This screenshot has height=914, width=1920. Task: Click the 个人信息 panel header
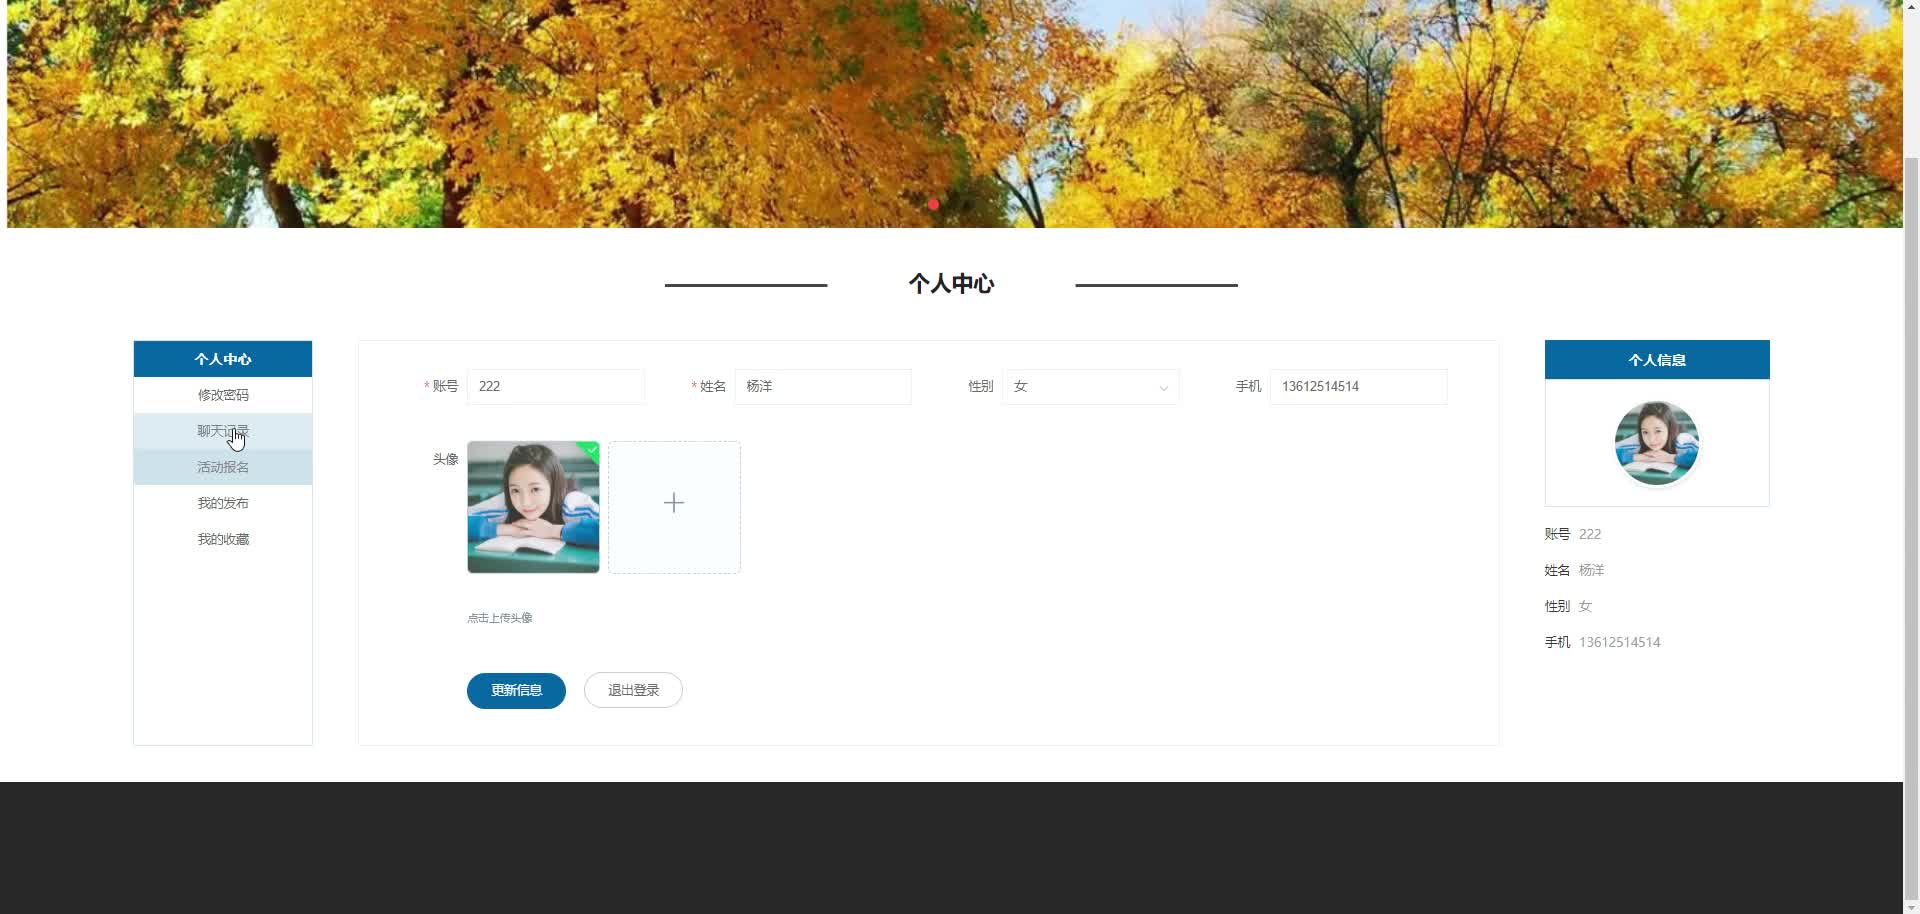pyautogui.click(x=1657, y=360)
